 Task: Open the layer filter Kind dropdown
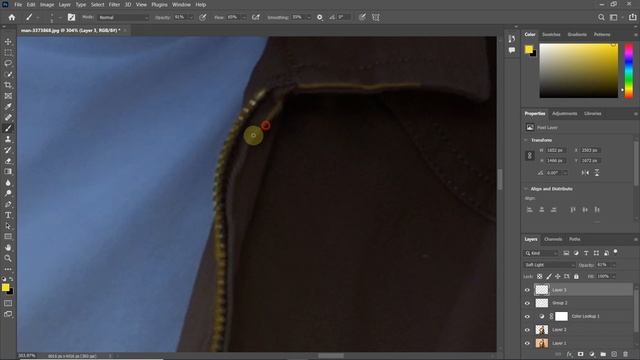541,253
